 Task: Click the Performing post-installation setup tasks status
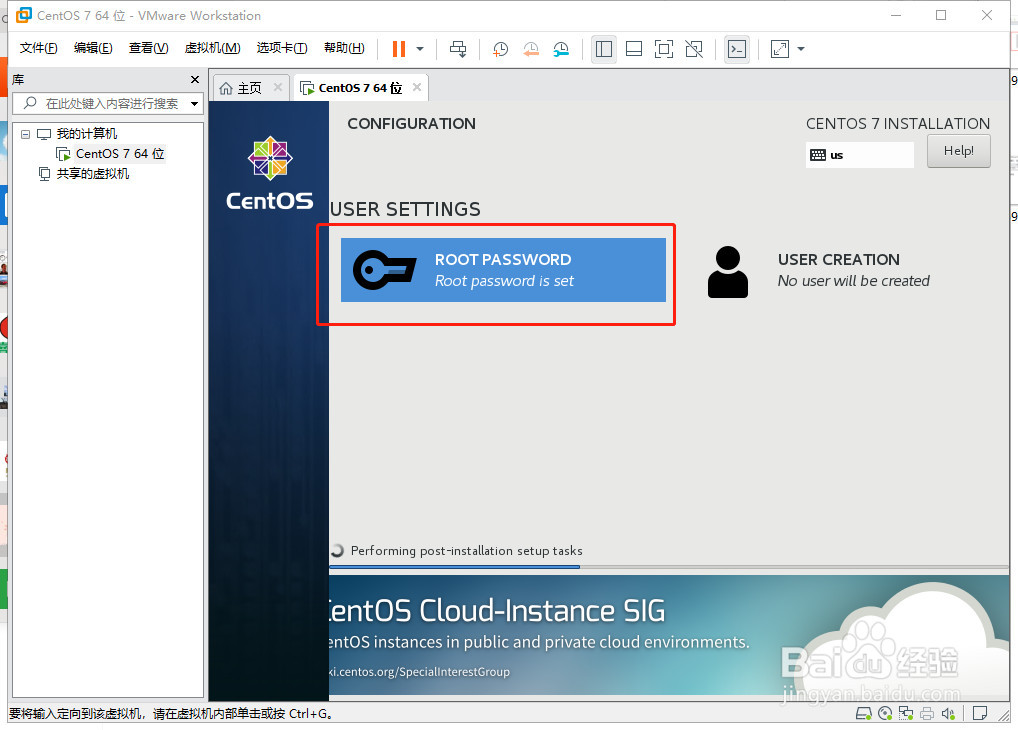click(466, 551)
